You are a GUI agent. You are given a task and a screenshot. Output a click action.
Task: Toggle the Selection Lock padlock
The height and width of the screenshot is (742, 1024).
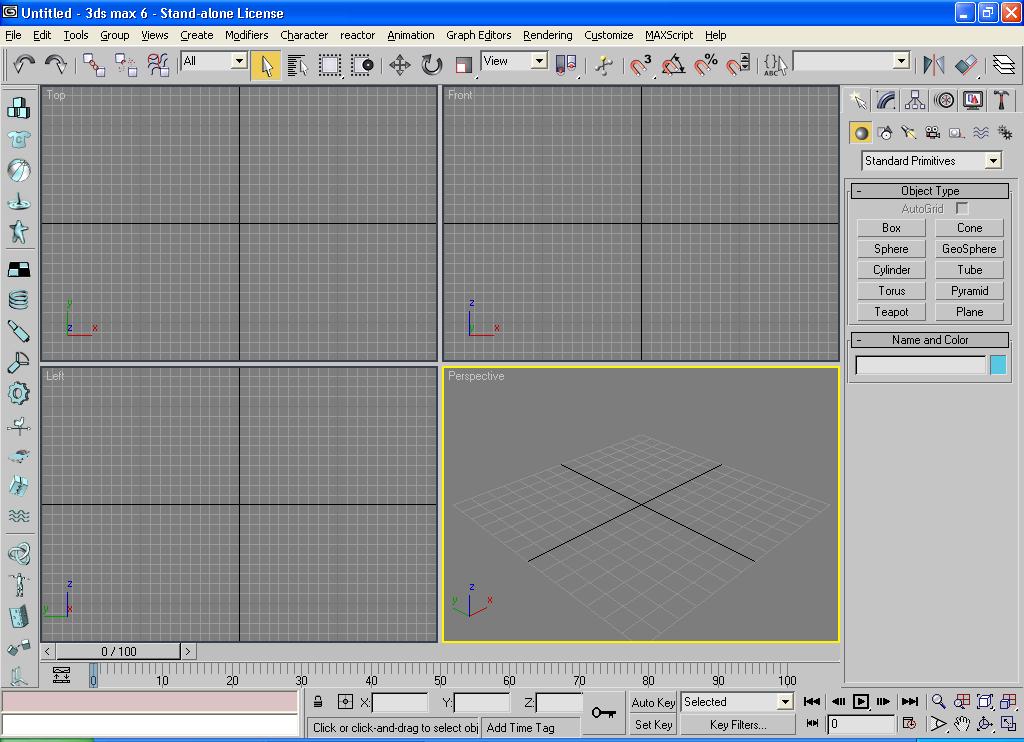click(x=318, y=702)
